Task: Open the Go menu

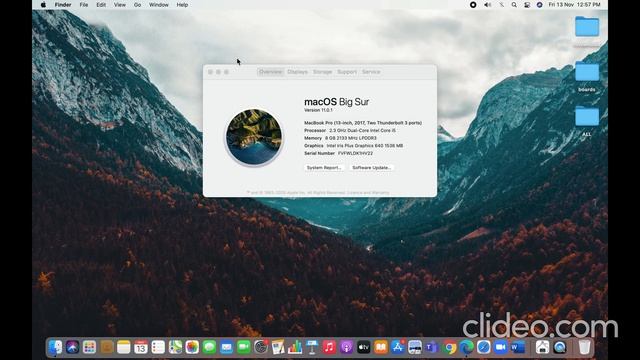Action: click(x=138, y=5)
